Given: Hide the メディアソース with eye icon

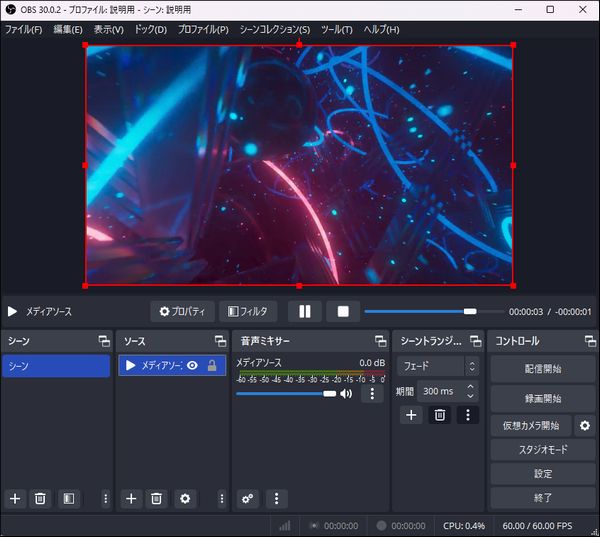Looking at the screenshot, I should [192, 366].
